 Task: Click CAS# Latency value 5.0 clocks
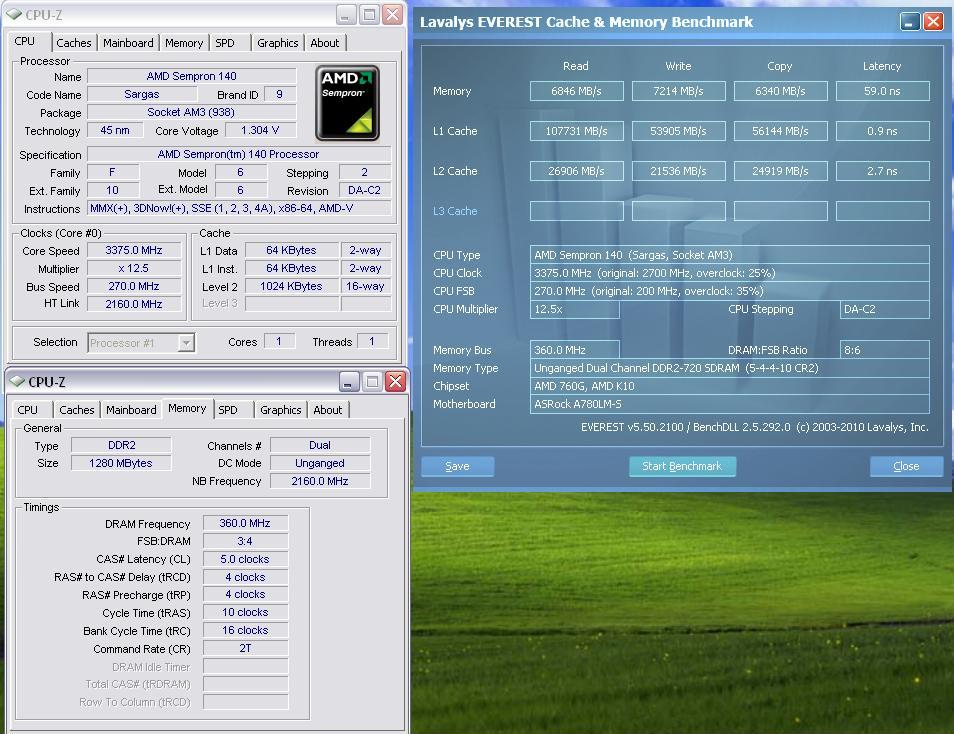pos(245,559)
